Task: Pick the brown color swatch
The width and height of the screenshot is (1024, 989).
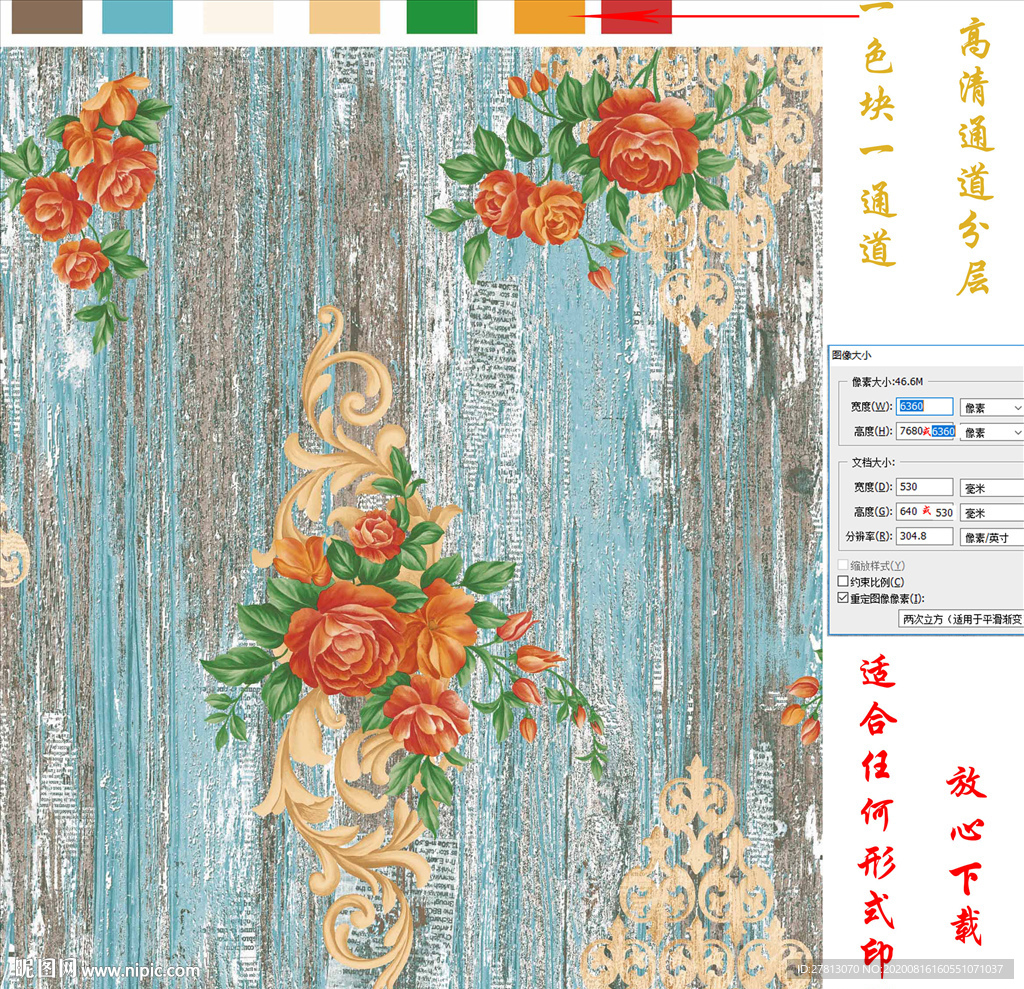Action: (47, 16)
